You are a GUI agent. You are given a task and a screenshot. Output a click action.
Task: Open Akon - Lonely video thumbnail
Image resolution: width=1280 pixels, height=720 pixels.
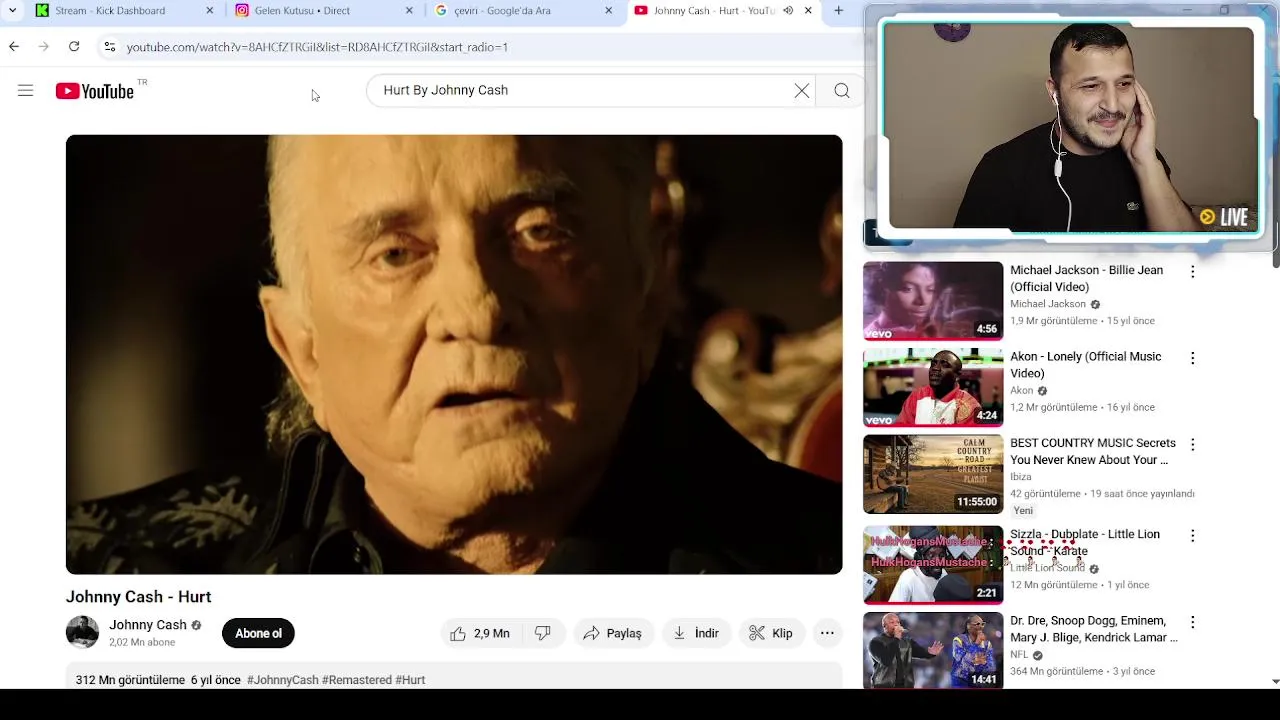(933, 388)
